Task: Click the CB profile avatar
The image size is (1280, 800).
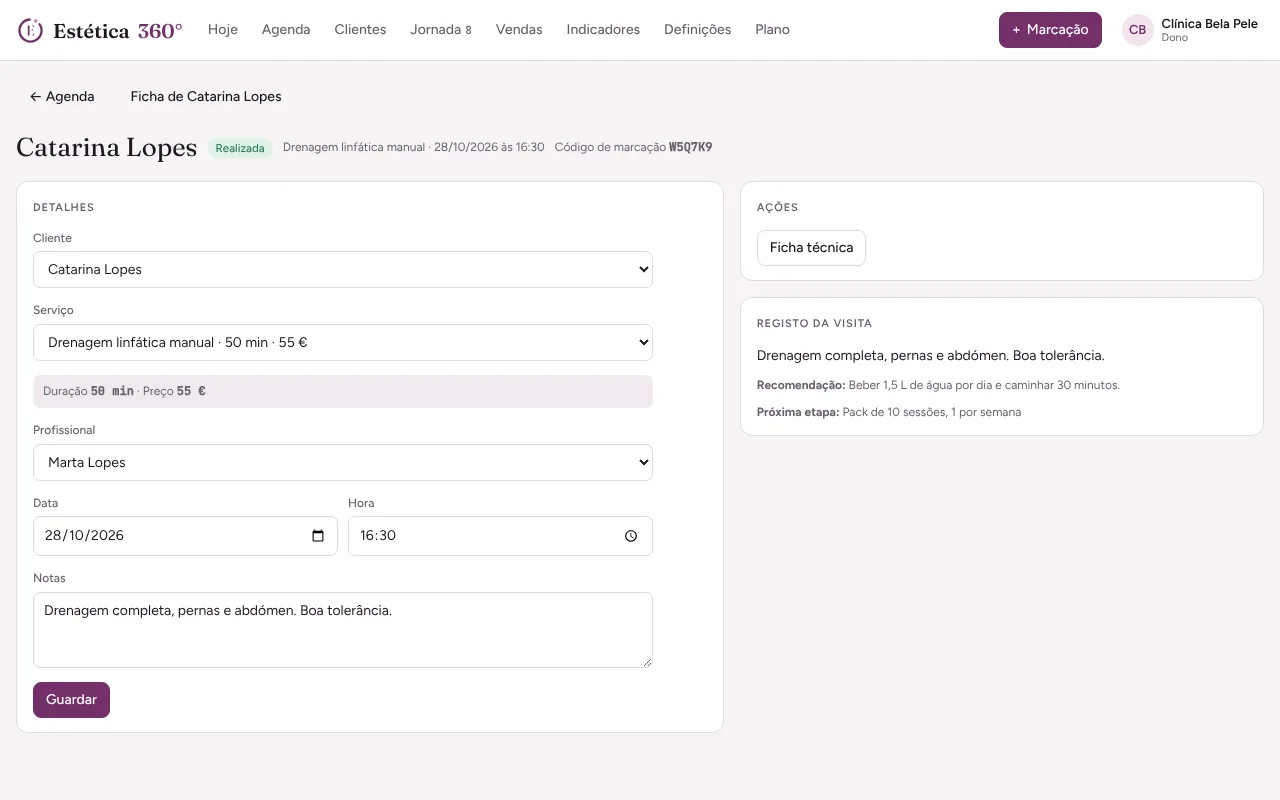Action: 1137,30
